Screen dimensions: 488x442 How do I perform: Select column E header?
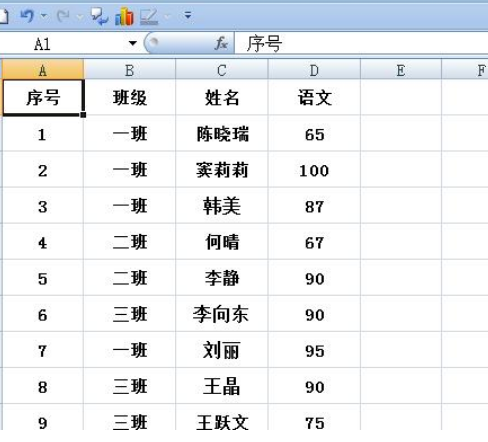tap(401, 70)
